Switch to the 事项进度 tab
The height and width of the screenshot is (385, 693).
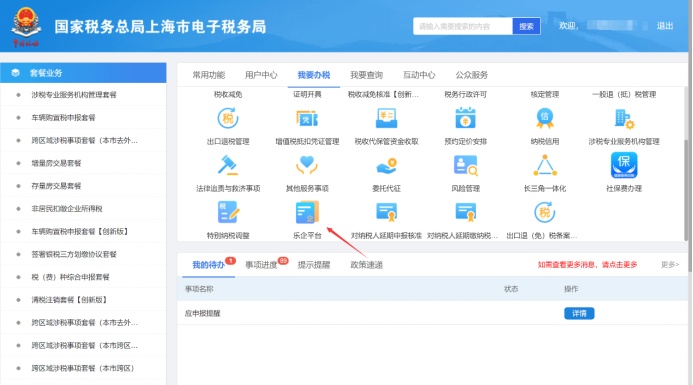tap(261, 265)
